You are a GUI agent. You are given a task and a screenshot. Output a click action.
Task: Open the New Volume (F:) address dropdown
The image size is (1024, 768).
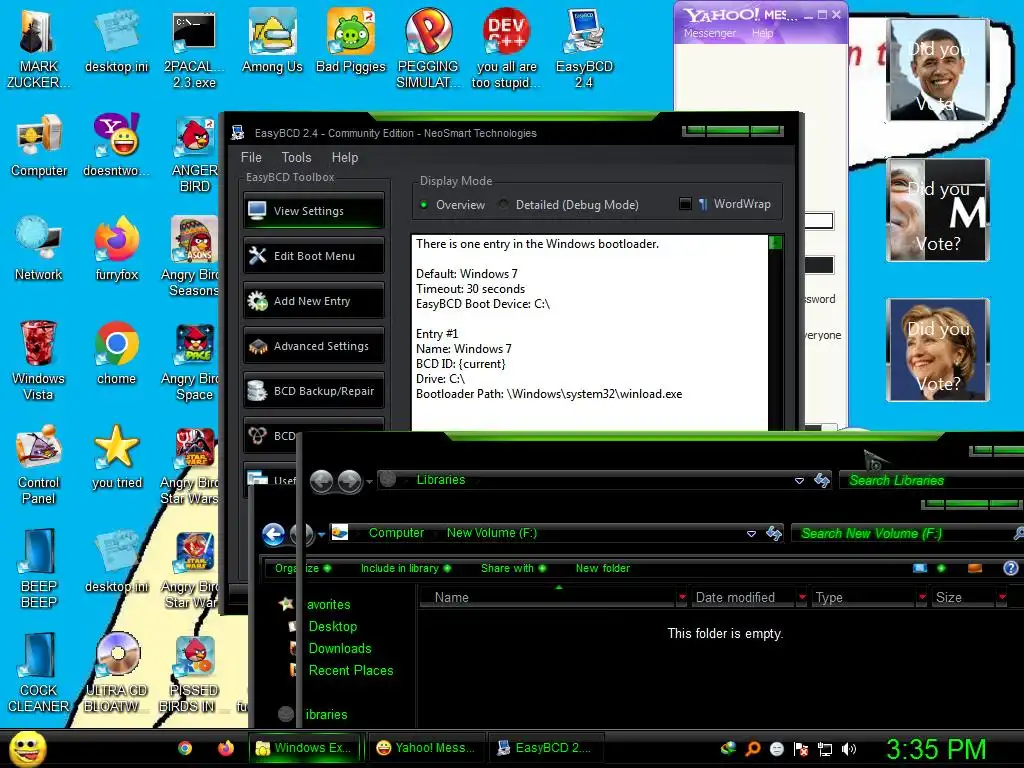pos(752,534)
